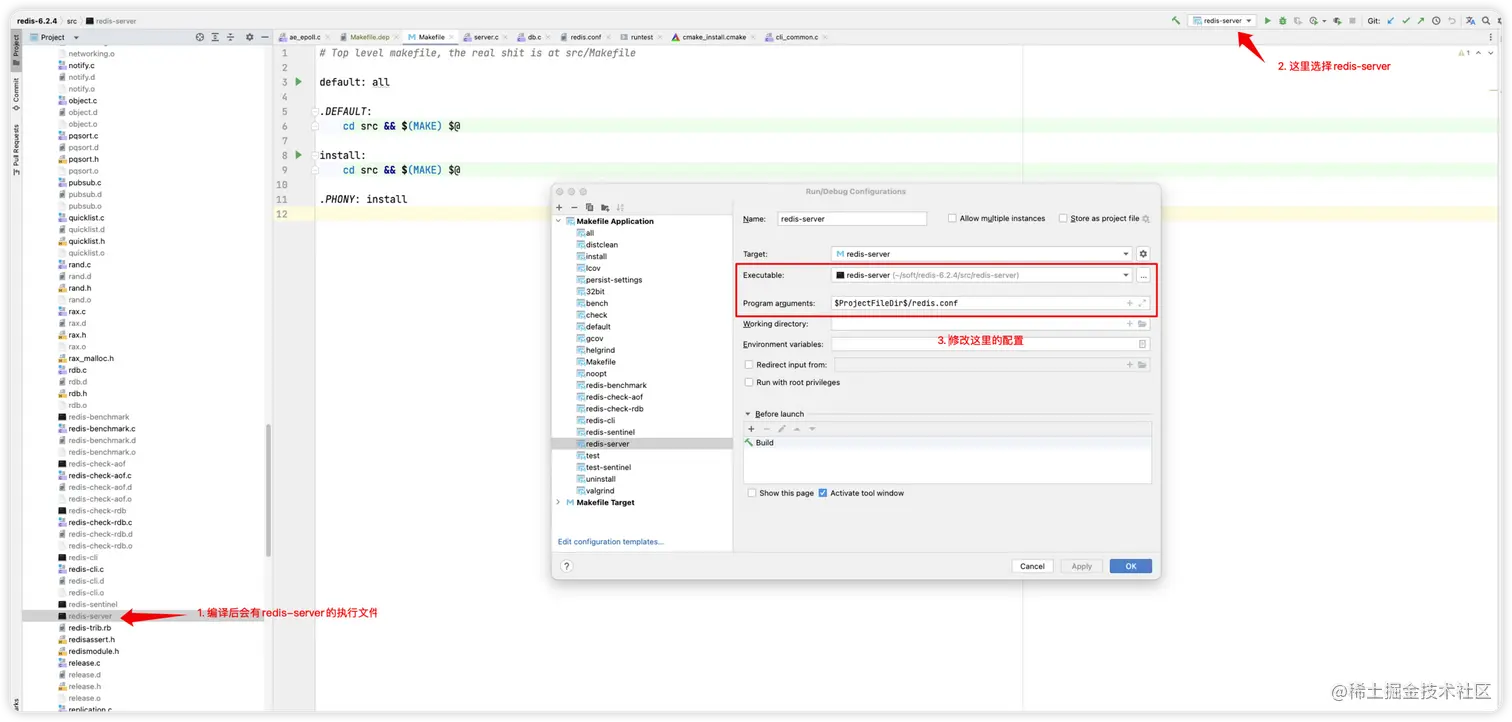Click Collapse All icon in Project panel
Viewport: 1512px width, 722px height.
tap(230, 37)
